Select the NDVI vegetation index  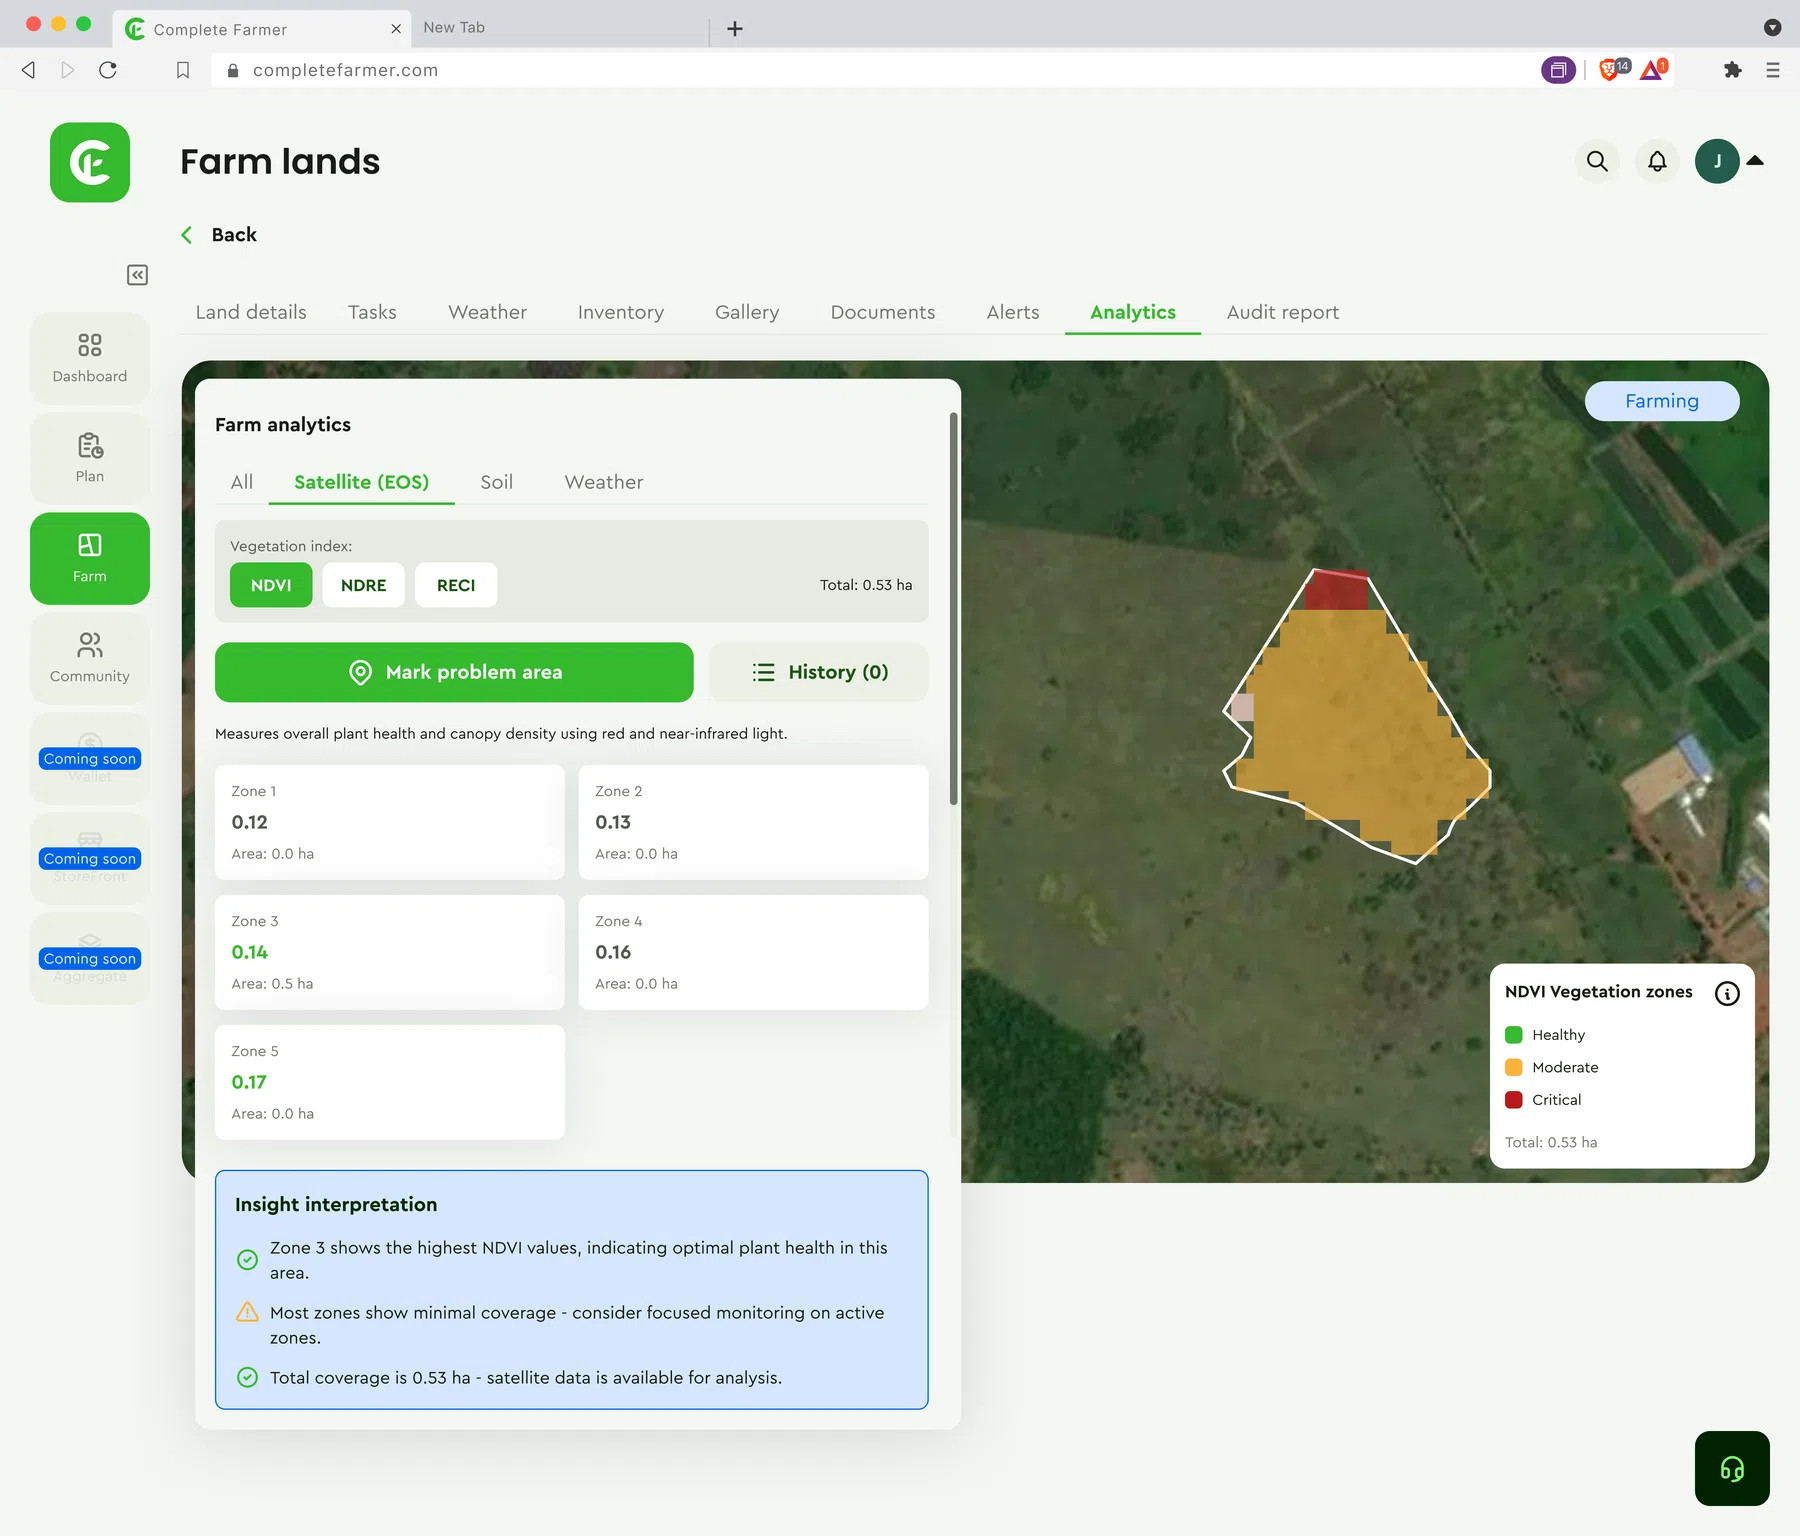point(271,585)
